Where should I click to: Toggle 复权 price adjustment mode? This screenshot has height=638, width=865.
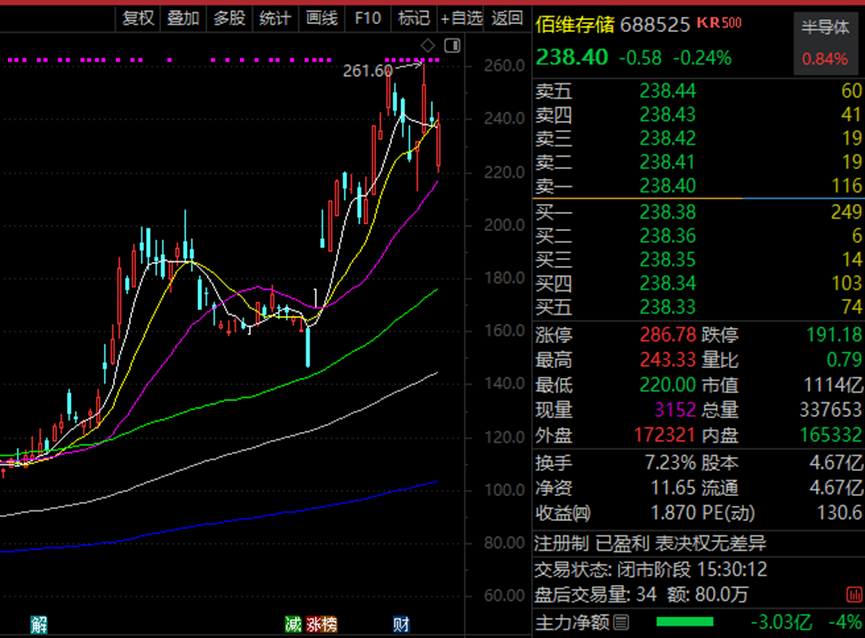click(x=137, y=17)
